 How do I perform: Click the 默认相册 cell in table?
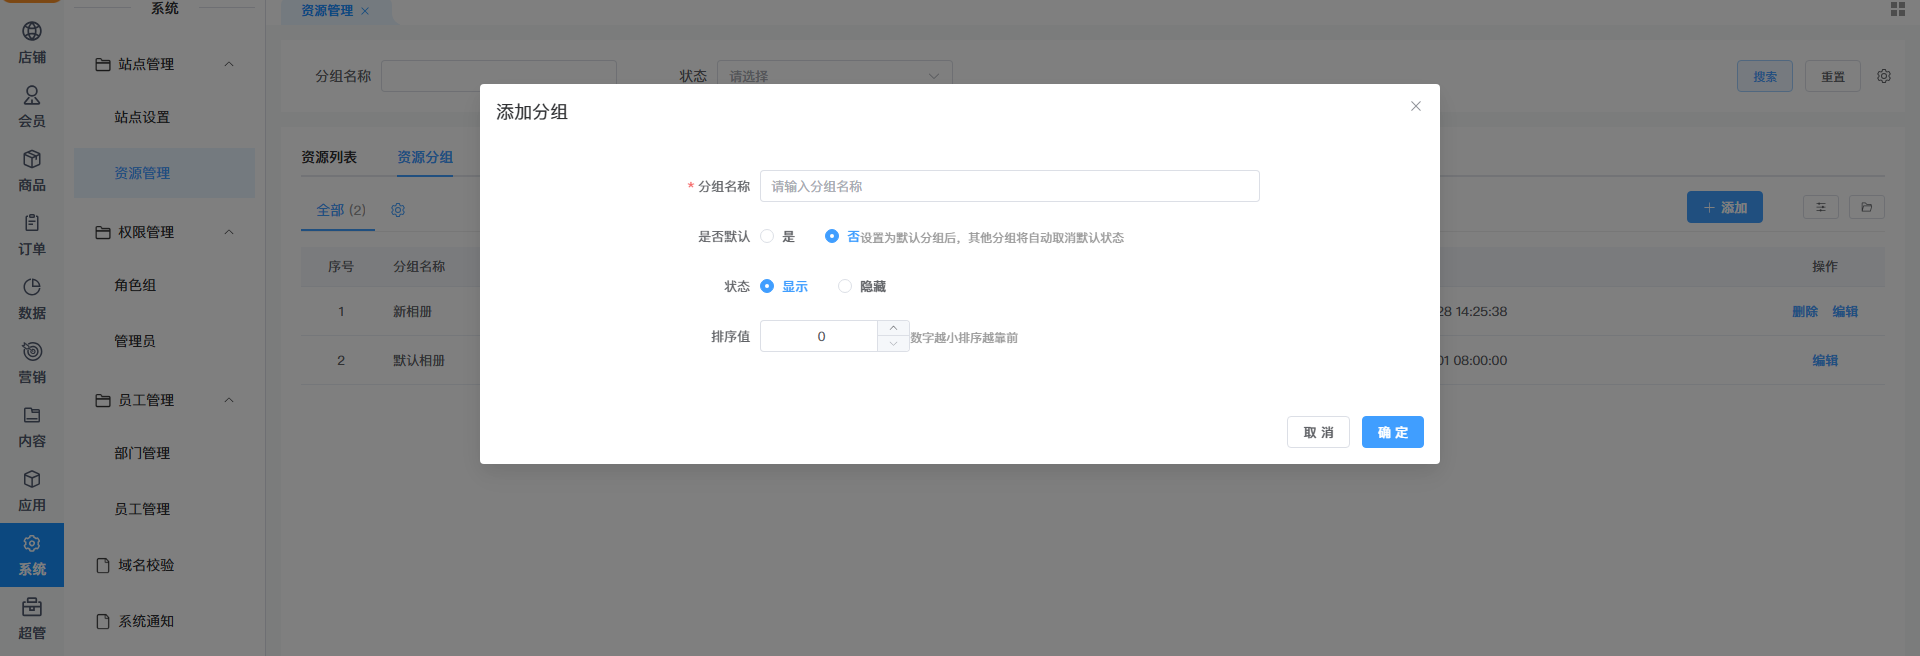(419, 361)
